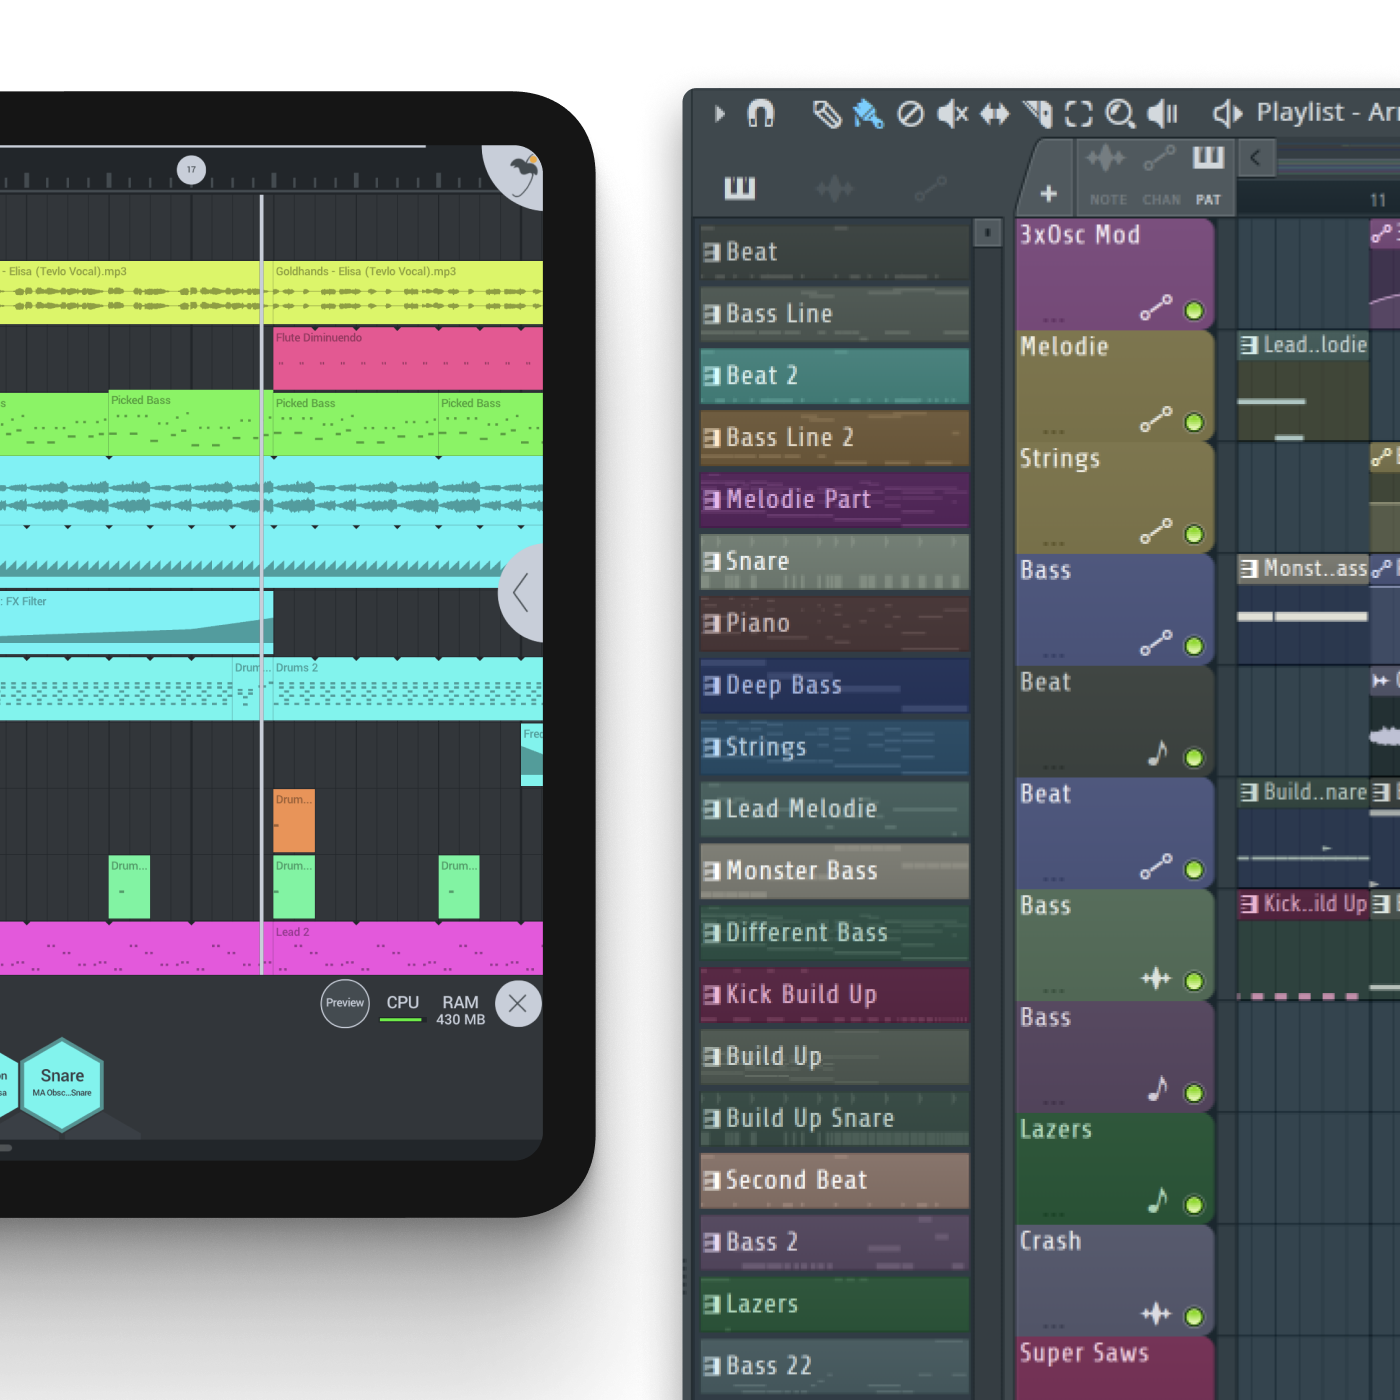Add a new track with plus button
Image resolution: width=1400 pixels, height=1400 pixels.
click(1048, 194)
